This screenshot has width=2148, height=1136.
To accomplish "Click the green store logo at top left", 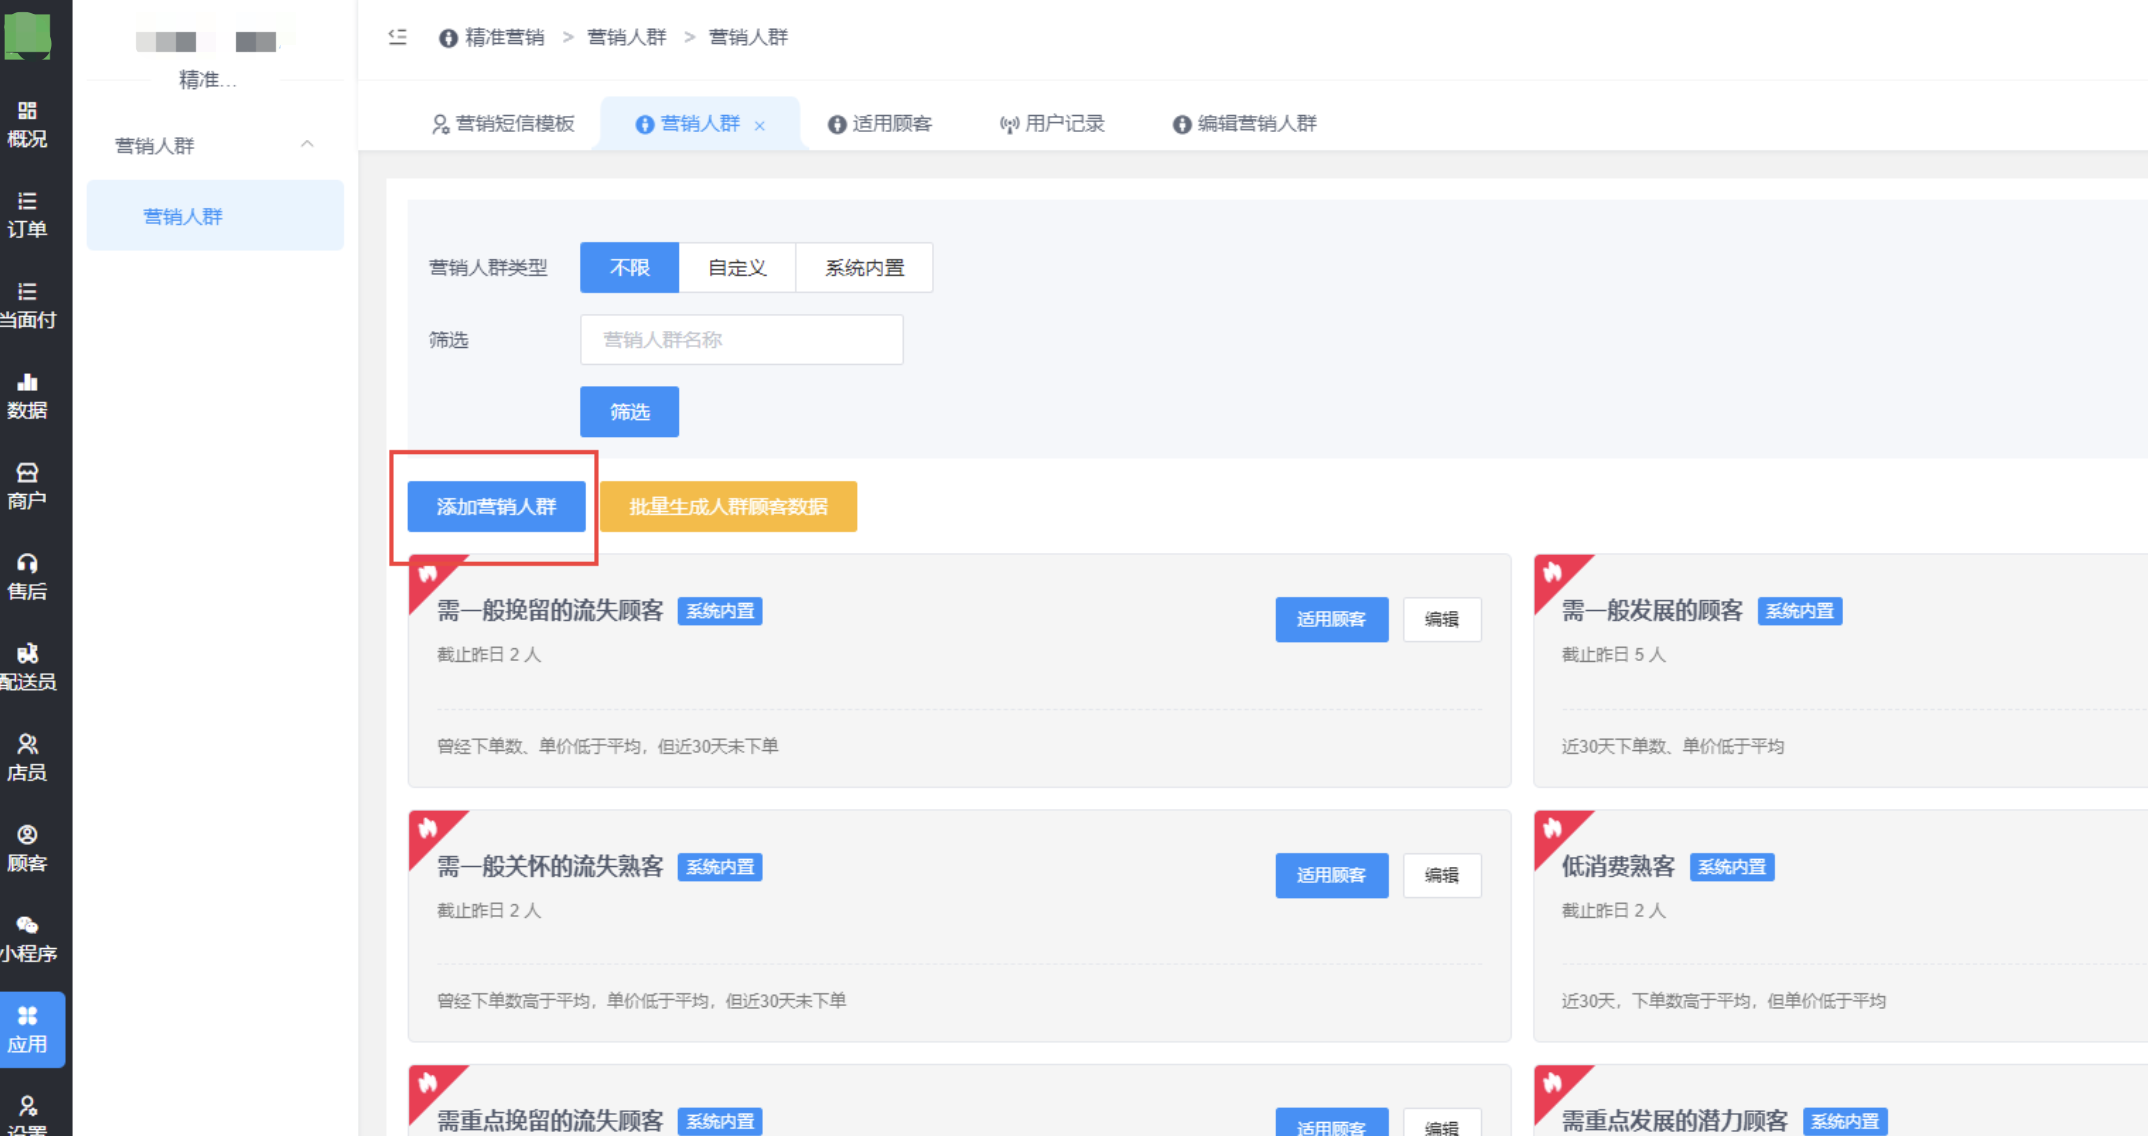I will point(27,35).
